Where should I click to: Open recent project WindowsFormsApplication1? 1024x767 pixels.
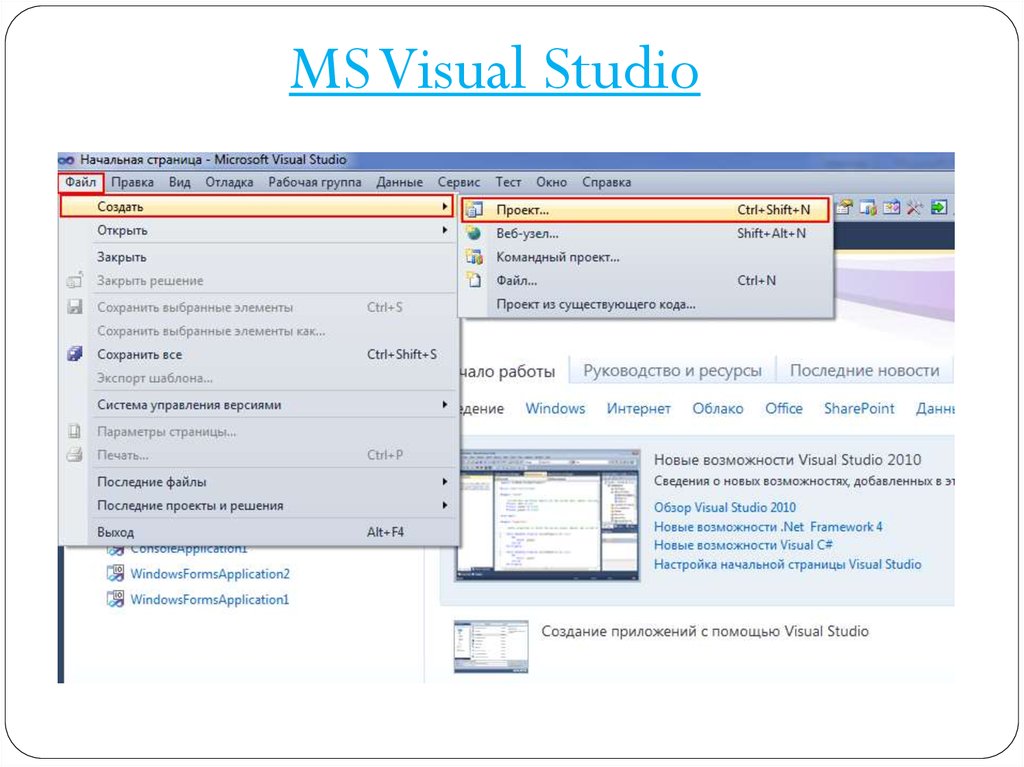(x=209, y=600)
